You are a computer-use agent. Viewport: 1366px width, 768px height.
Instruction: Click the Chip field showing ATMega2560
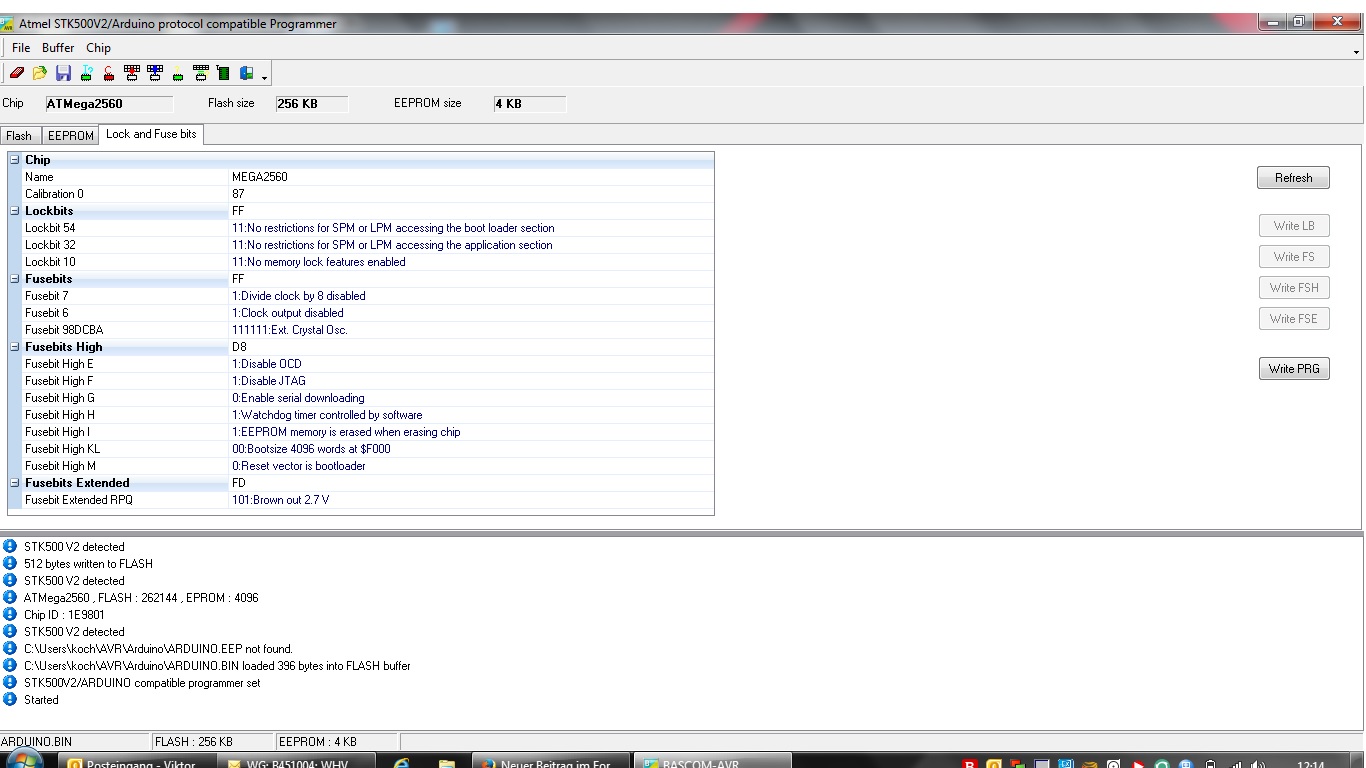click(109, 104)
